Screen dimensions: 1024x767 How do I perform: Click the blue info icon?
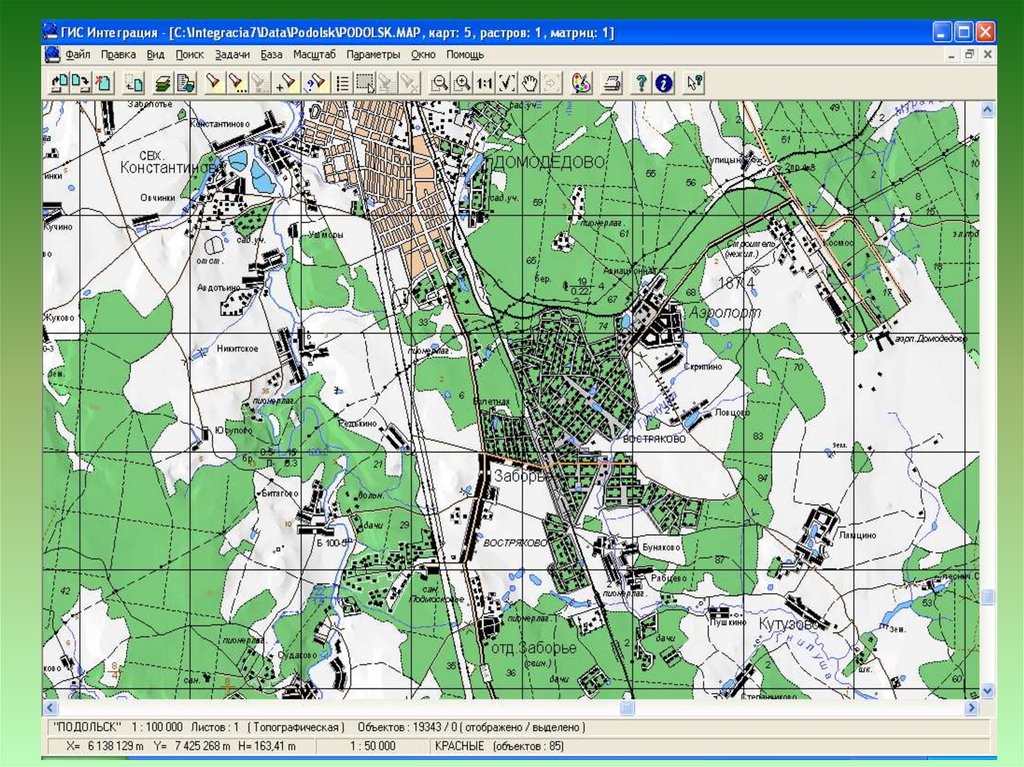tap(663, 83)
